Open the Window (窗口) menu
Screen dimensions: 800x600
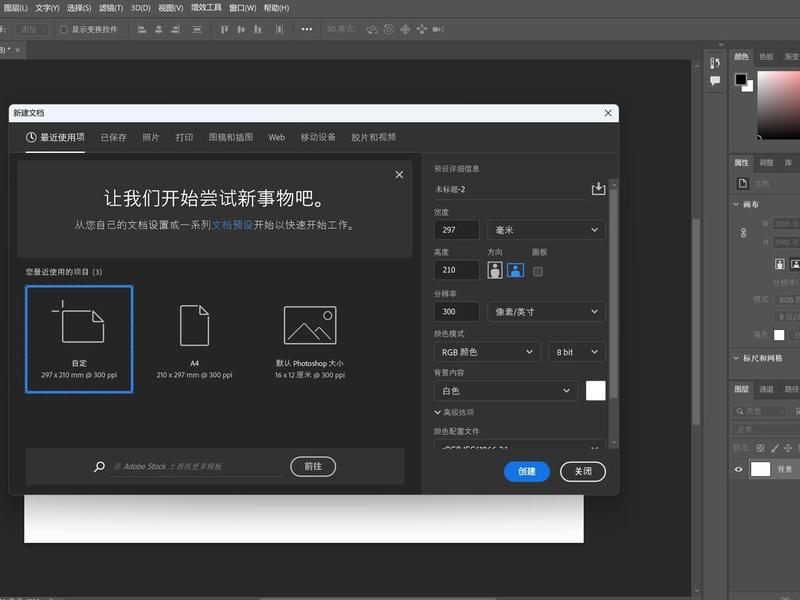(242, 8)
